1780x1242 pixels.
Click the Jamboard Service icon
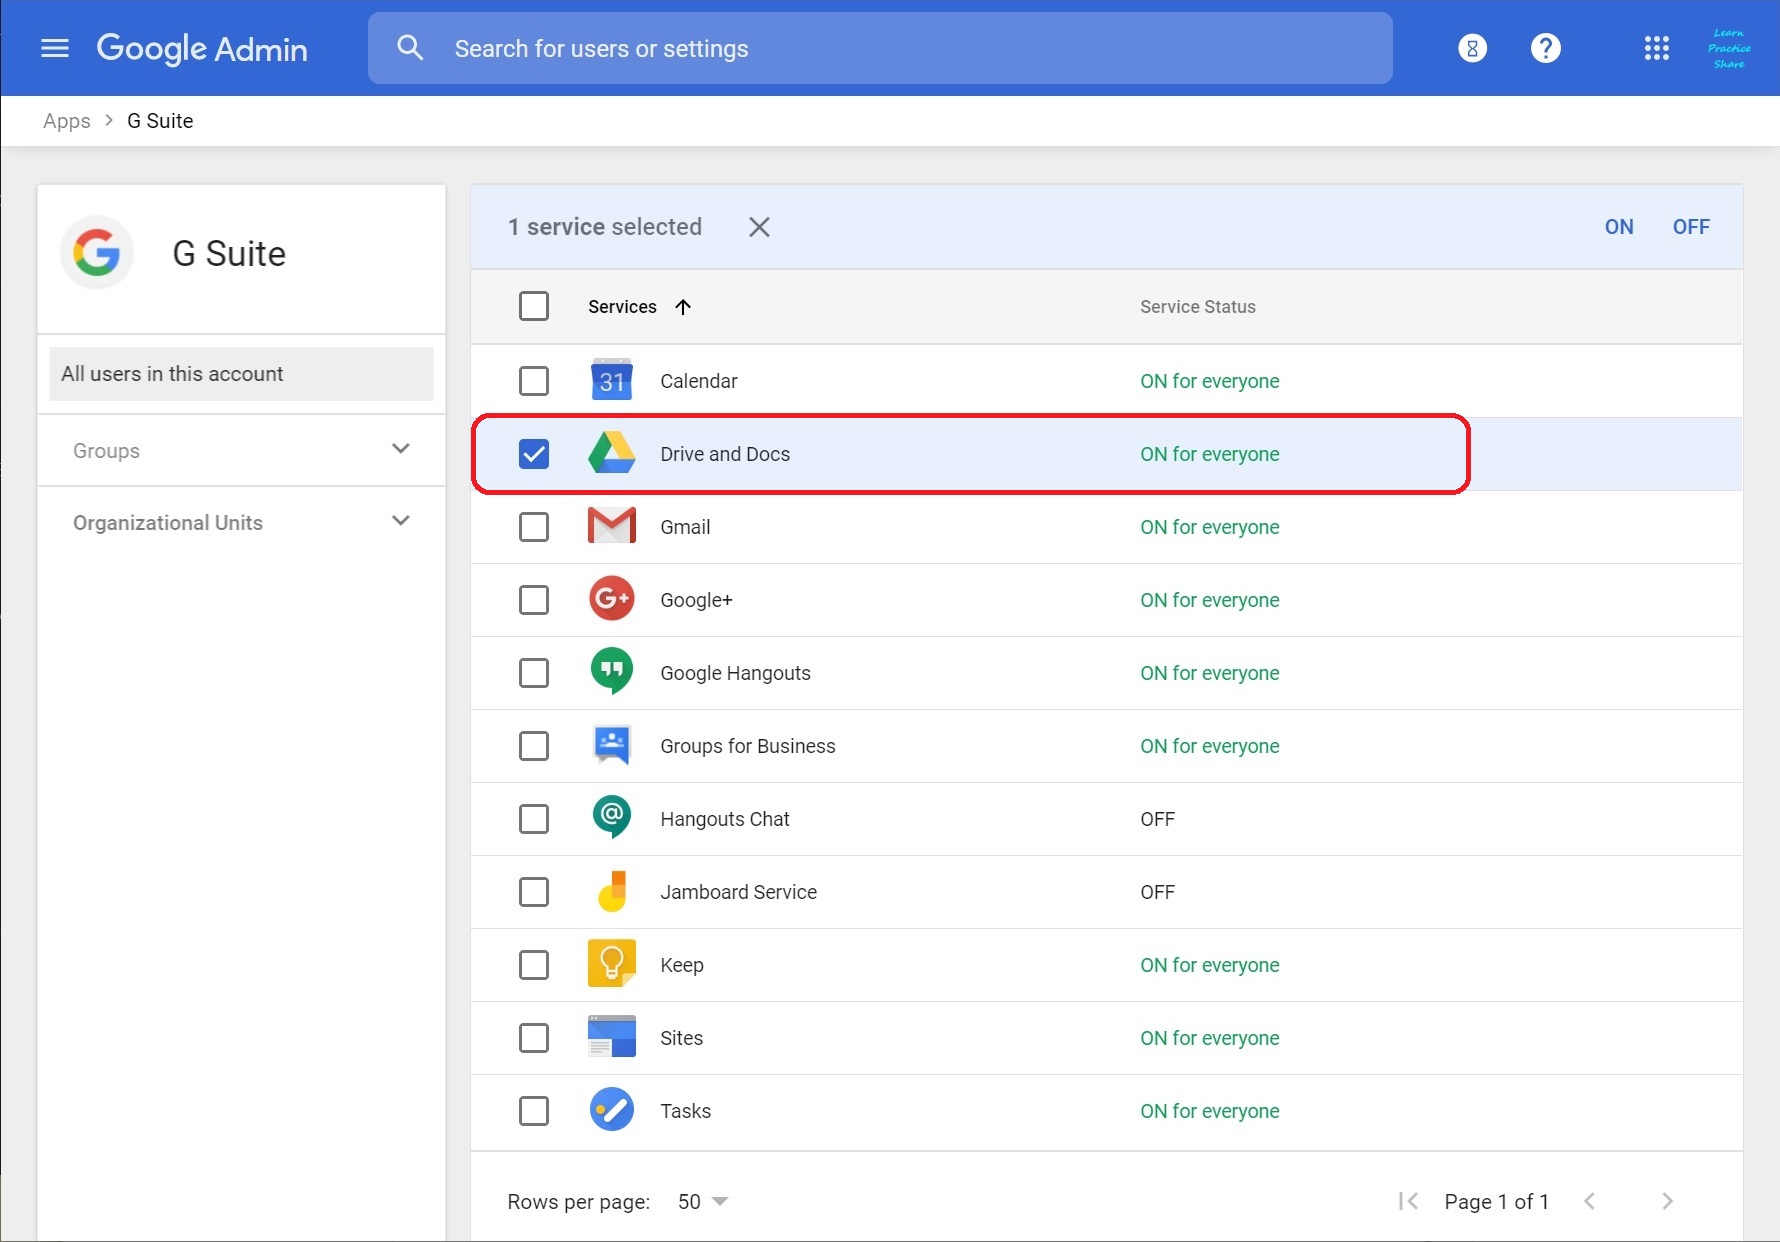click(x=612, y=891)
